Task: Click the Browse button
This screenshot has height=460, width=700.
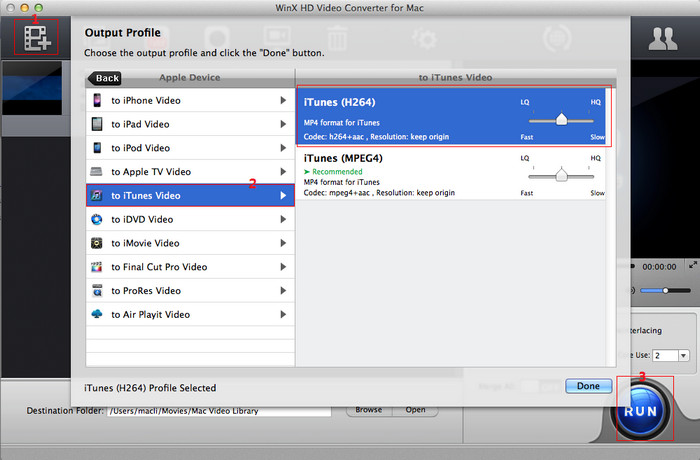Action: point(369,410)
